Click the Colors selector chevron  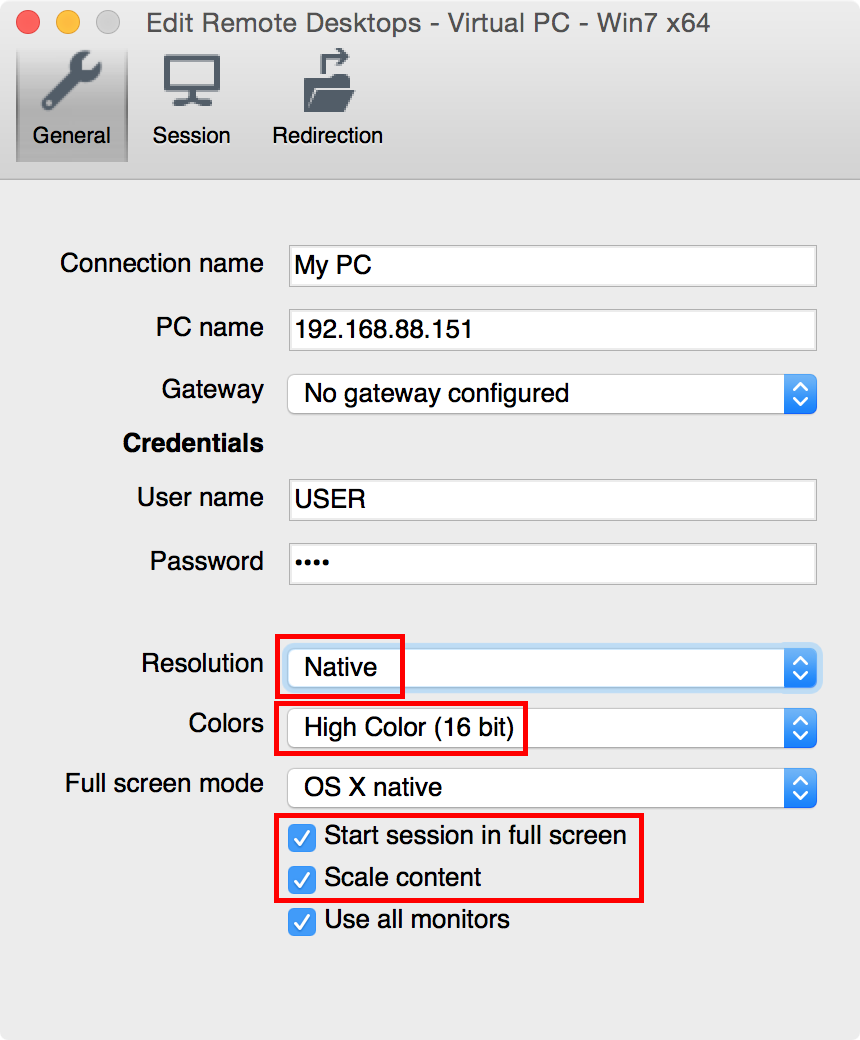tap(799, 728)
